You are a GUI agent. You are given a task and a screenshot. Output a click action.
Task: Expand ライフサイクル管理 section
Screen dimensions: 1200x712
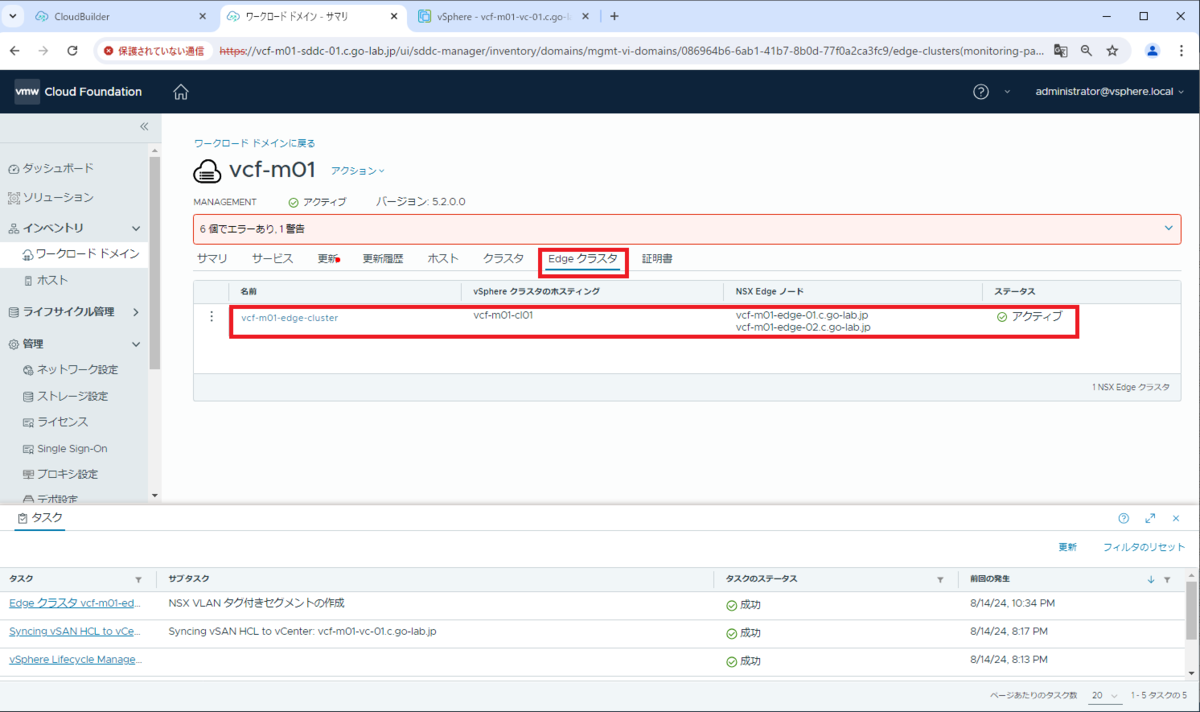point(137,312)
